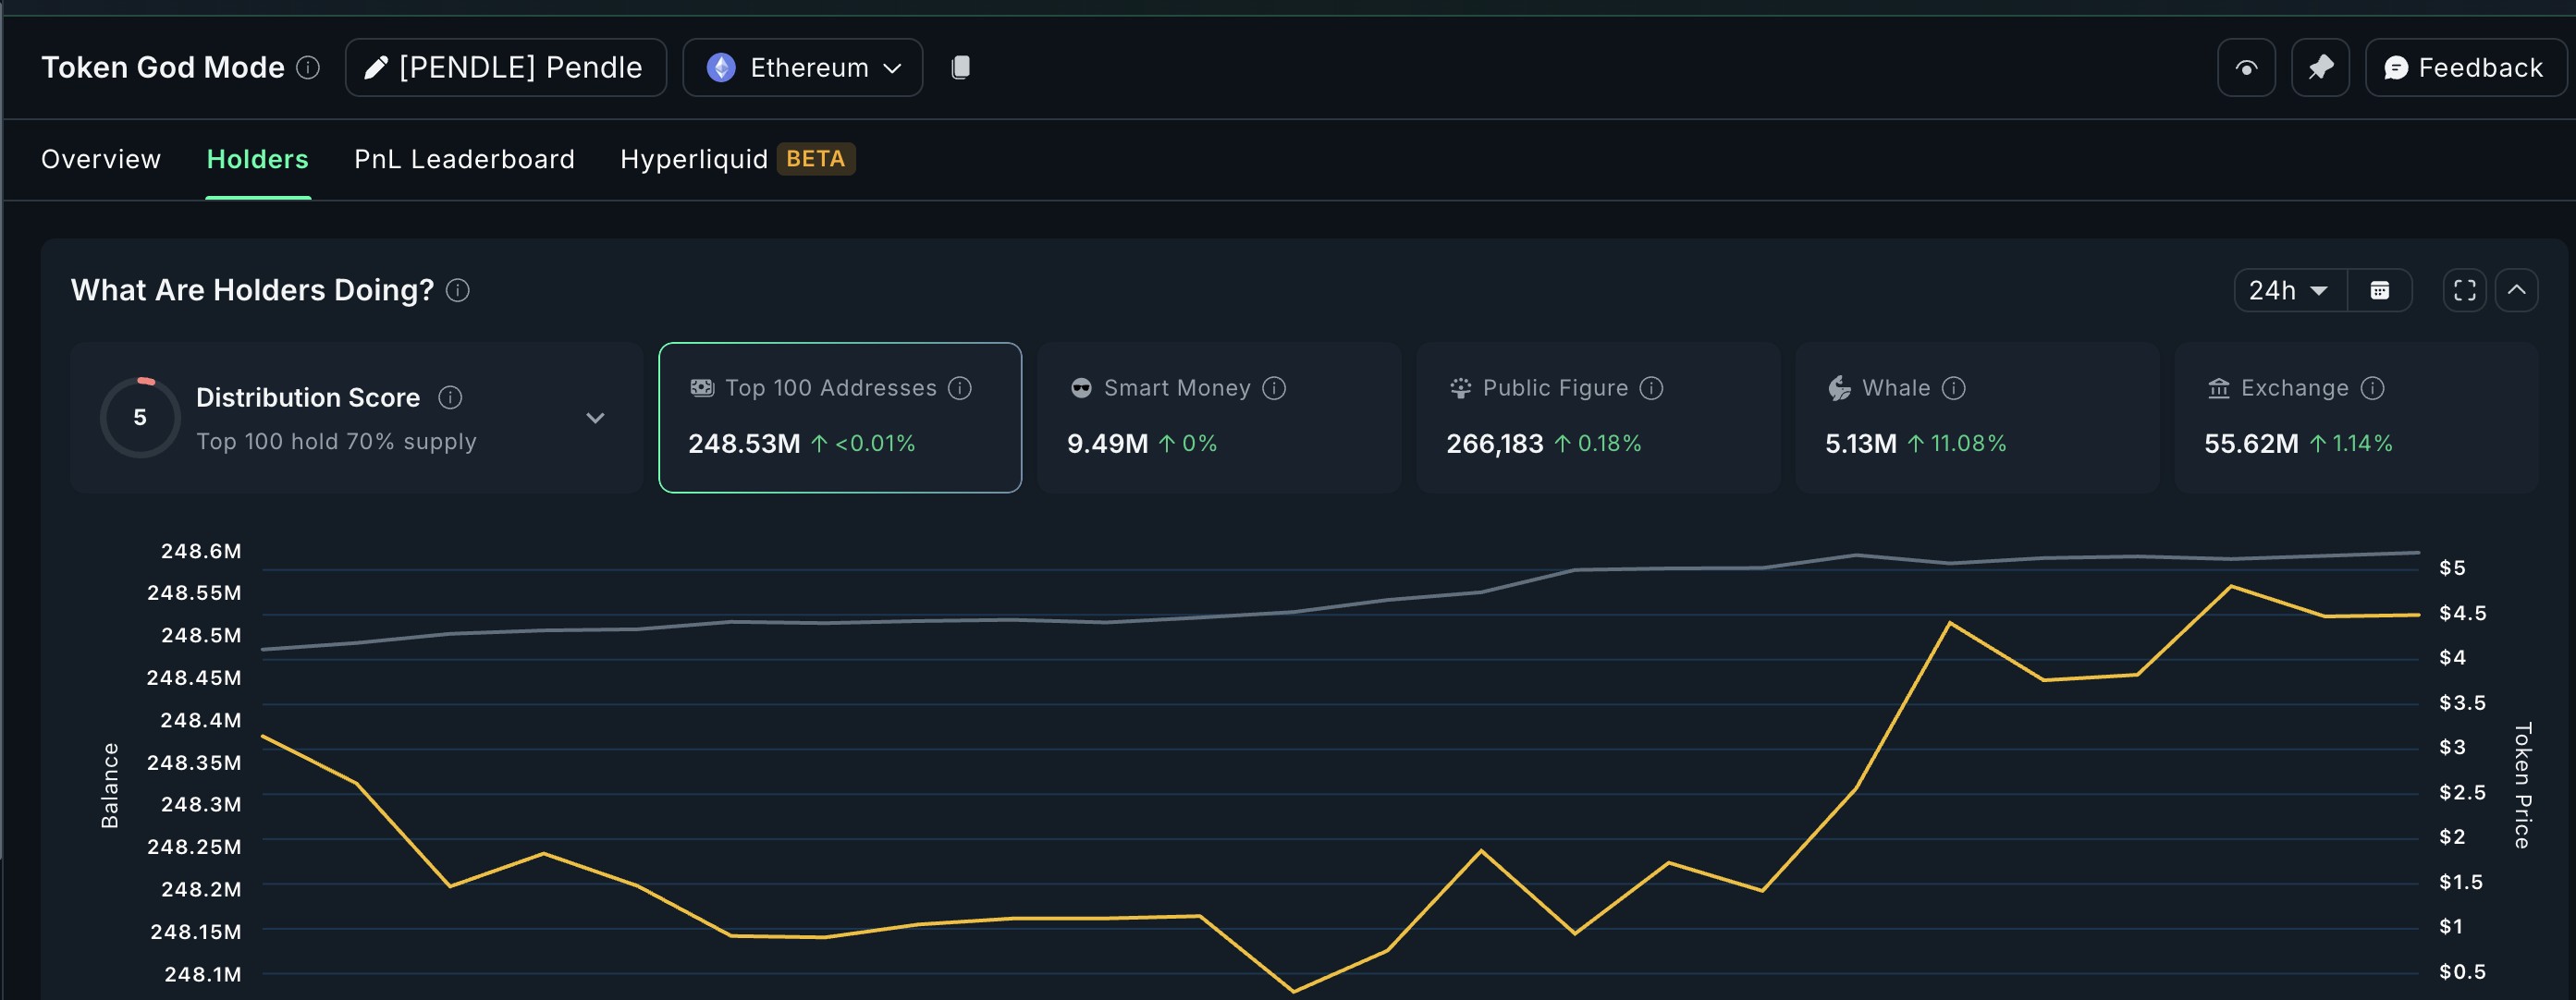Expand the Distribution Score chevron
This screenshot has height=1000, width=2576.
tap(595, 417)
